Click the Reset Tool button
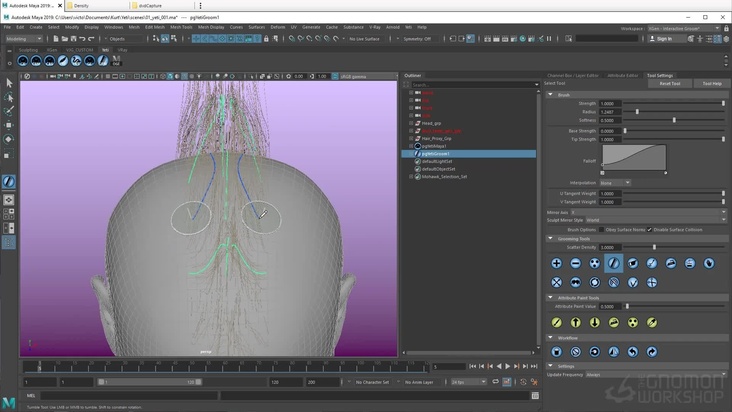This screenshot has height=412, width=732. point(669,84)
